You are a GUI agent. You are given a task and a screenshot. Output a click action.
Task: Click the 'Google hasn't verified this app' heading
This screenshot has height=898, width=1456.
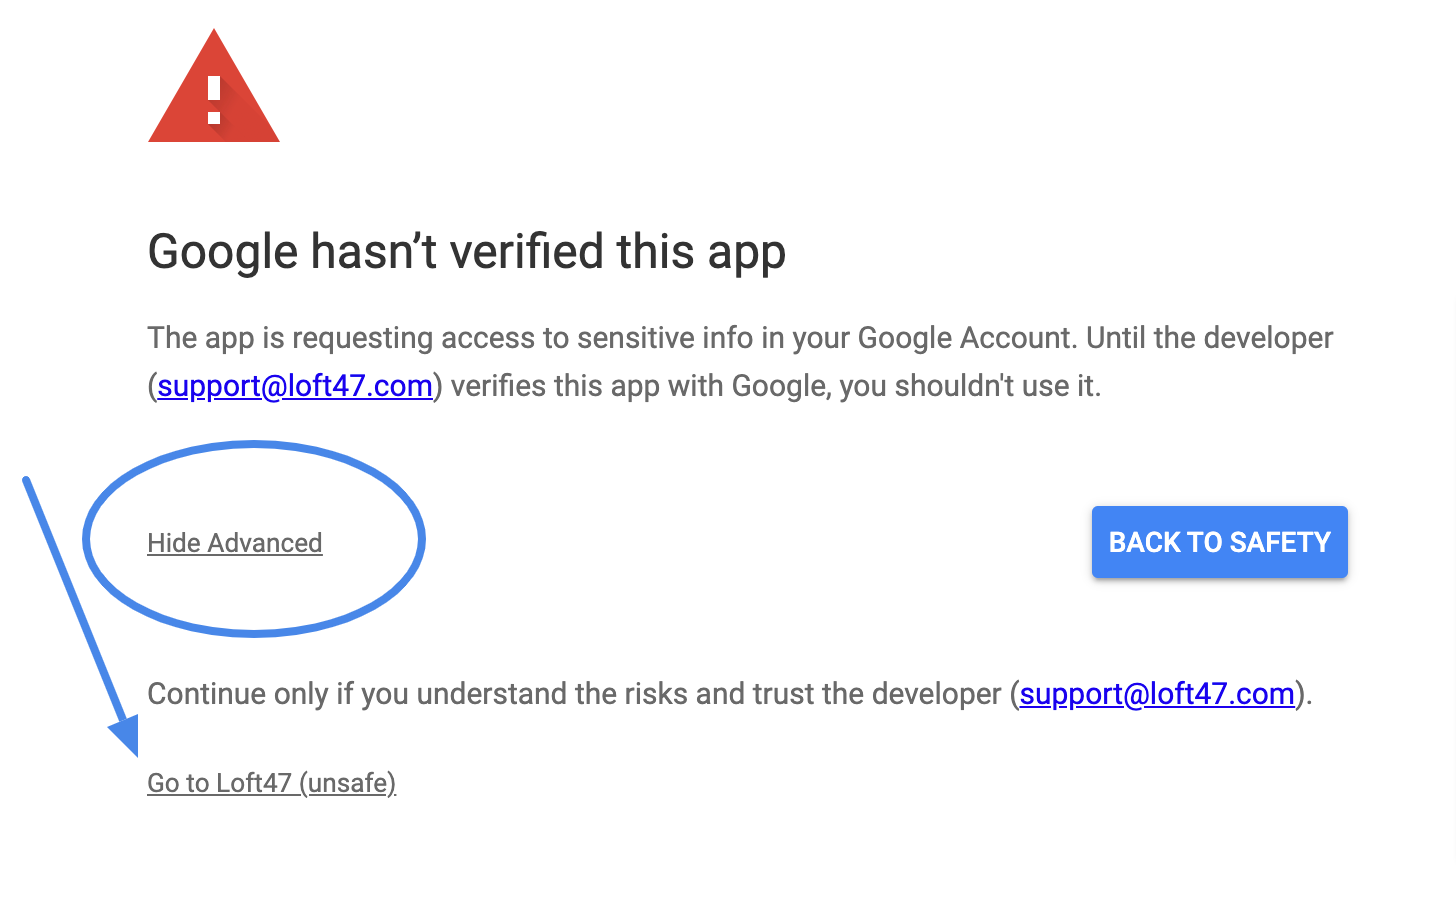point(467,252)
